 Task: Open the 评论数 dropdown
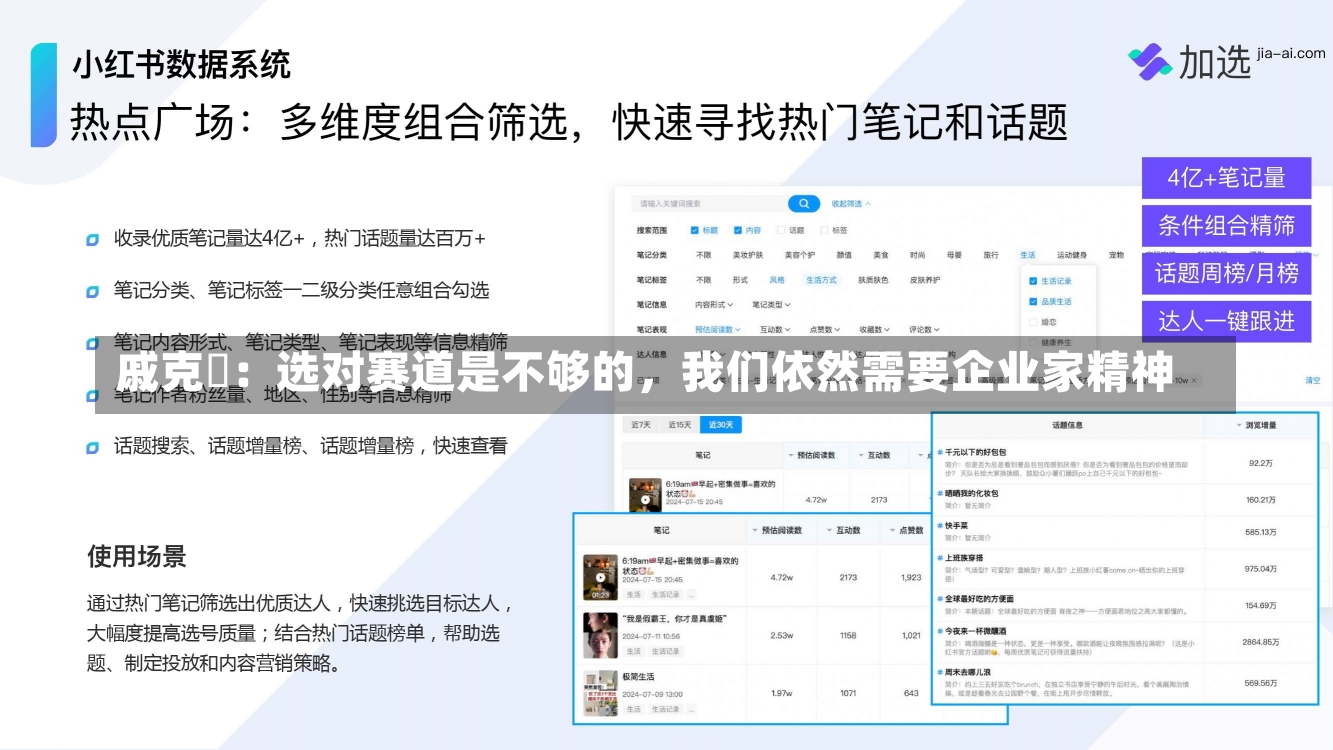[924, 329]
